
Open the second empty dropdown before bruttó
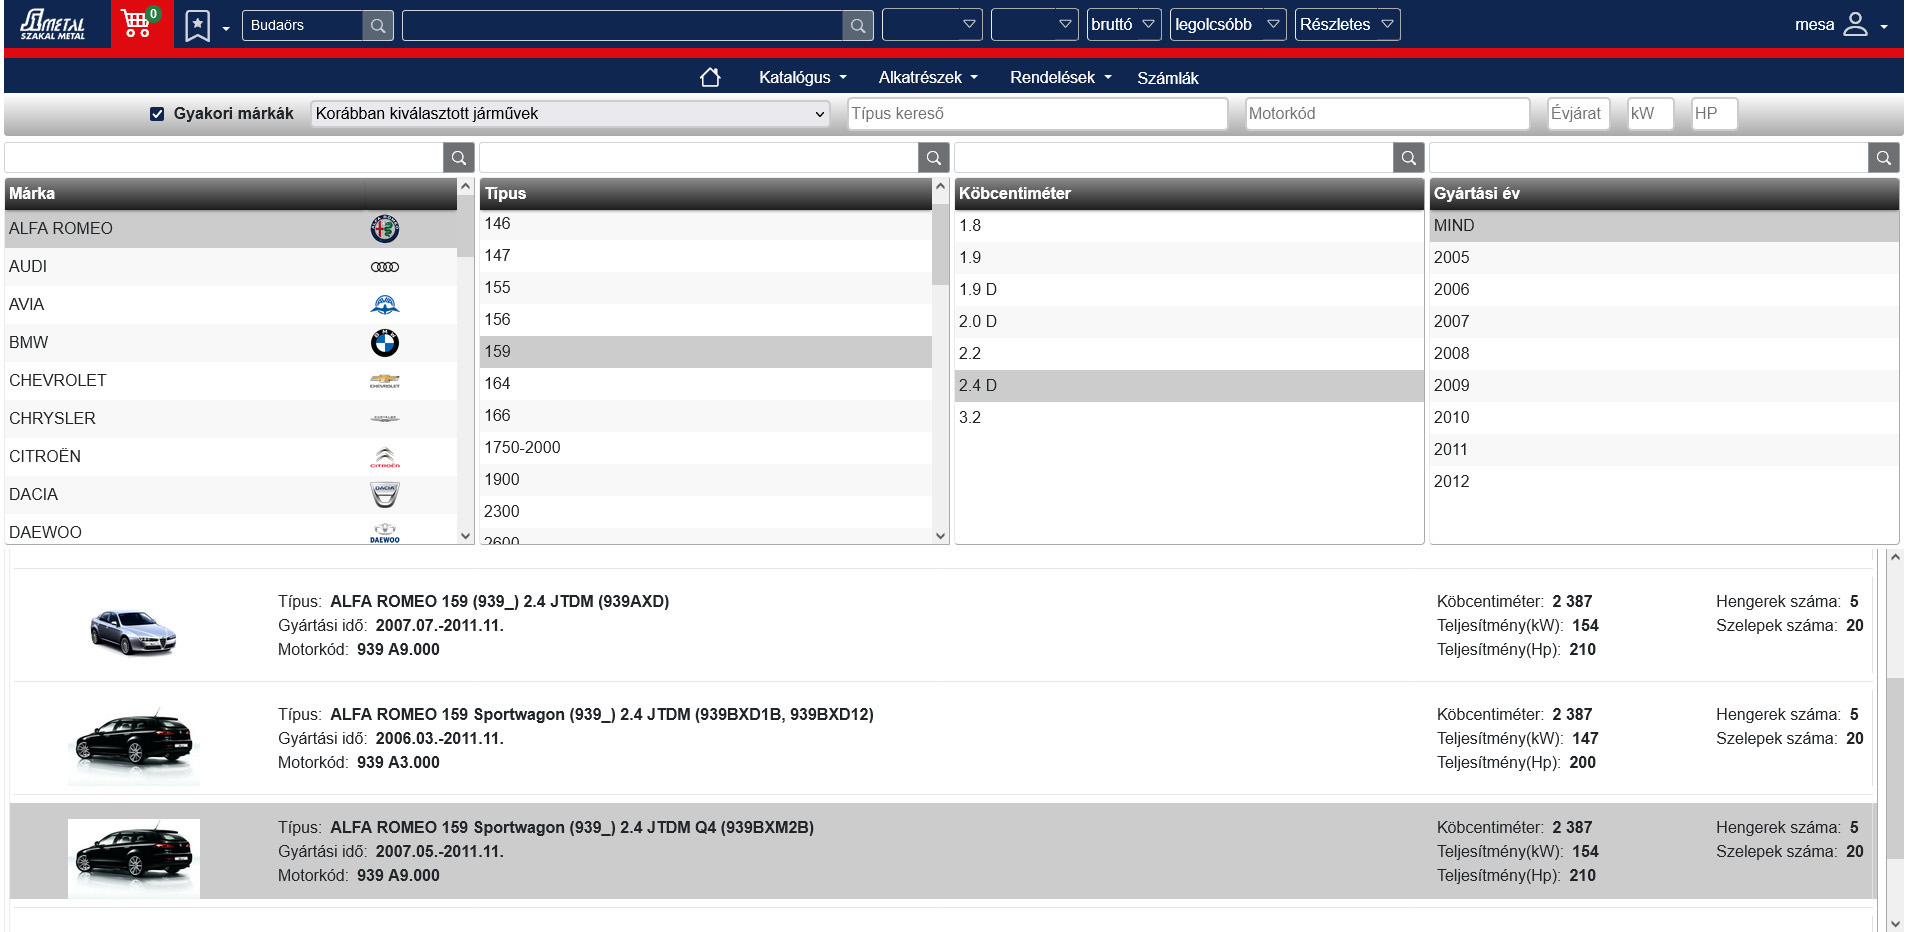[x=1035, y=24]
